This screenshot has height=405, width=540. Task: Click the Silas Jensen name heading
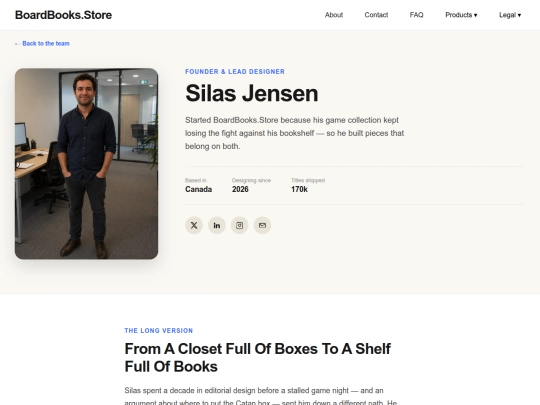252,93
